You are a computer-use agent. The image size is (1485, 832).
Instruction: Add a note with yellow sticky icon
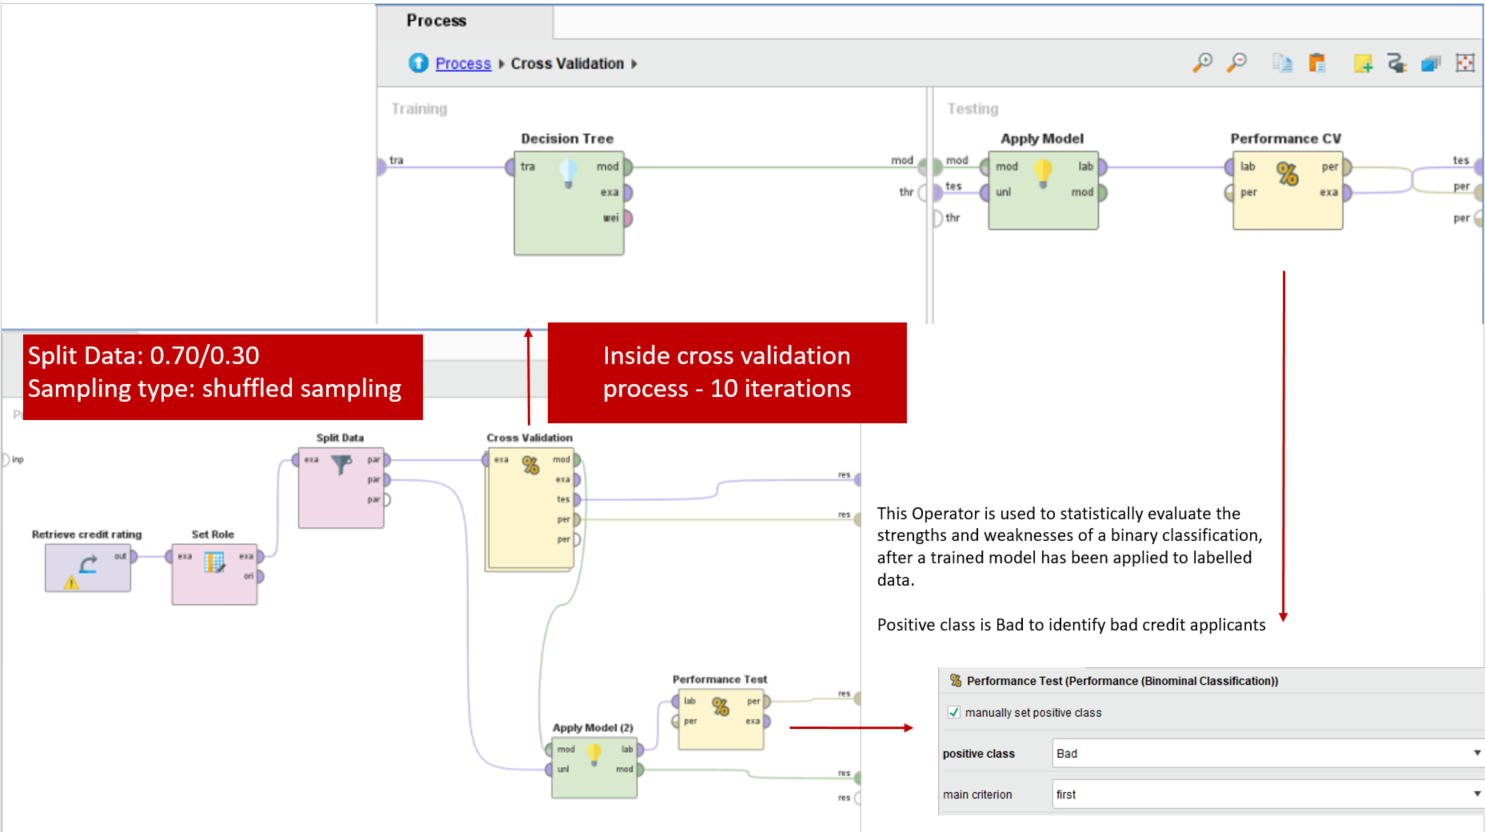tap(1362, 63)
